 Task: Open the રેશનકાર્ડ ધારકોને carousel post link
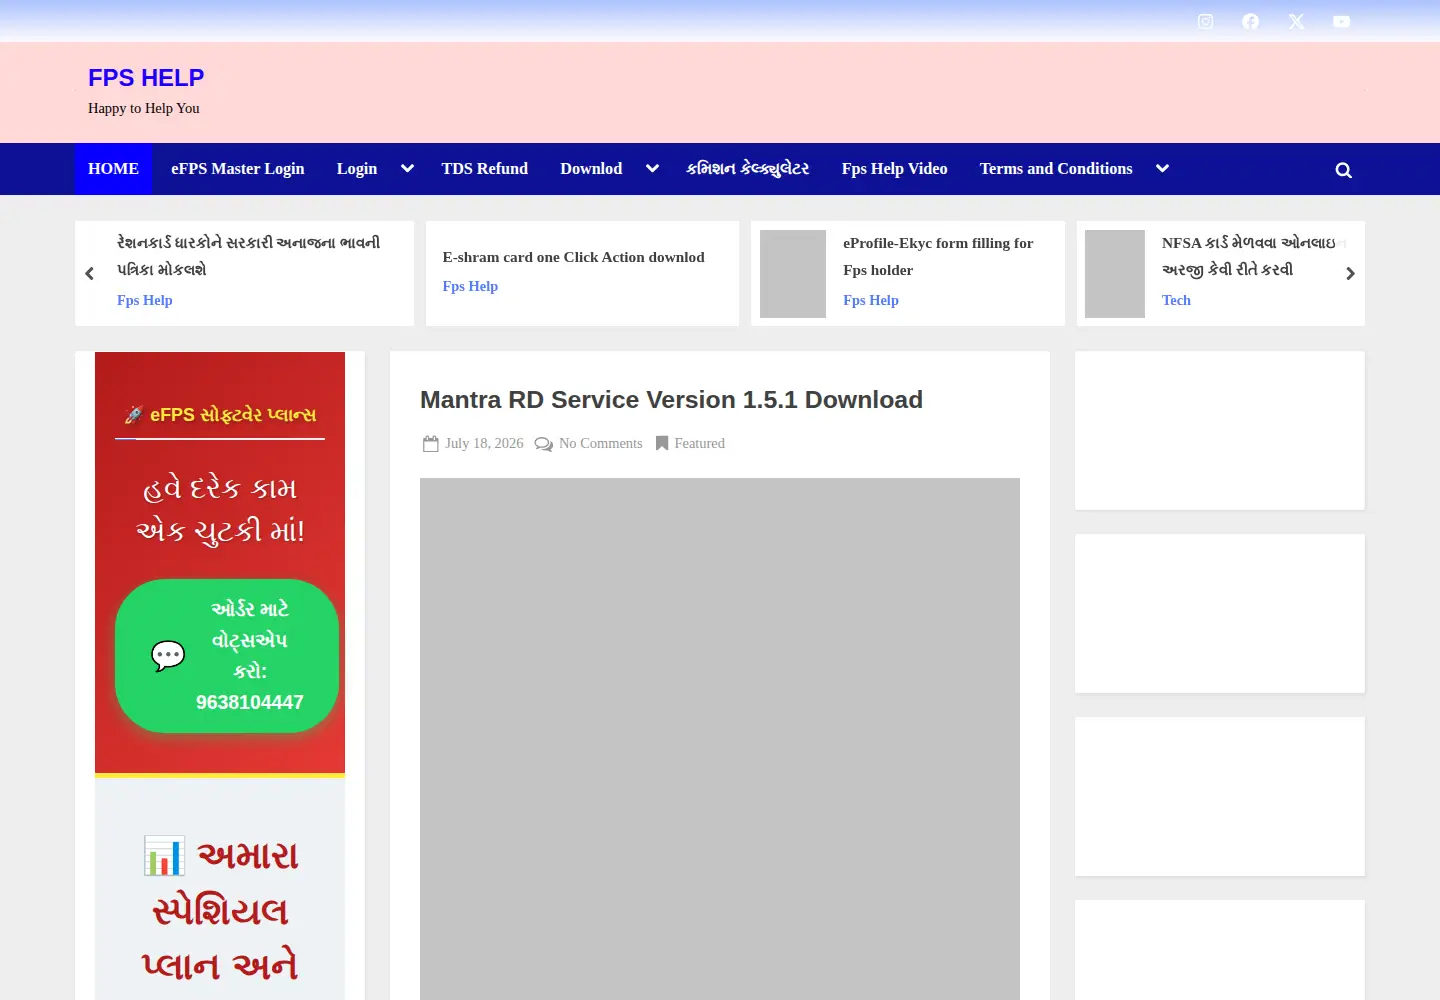(248, 256)
